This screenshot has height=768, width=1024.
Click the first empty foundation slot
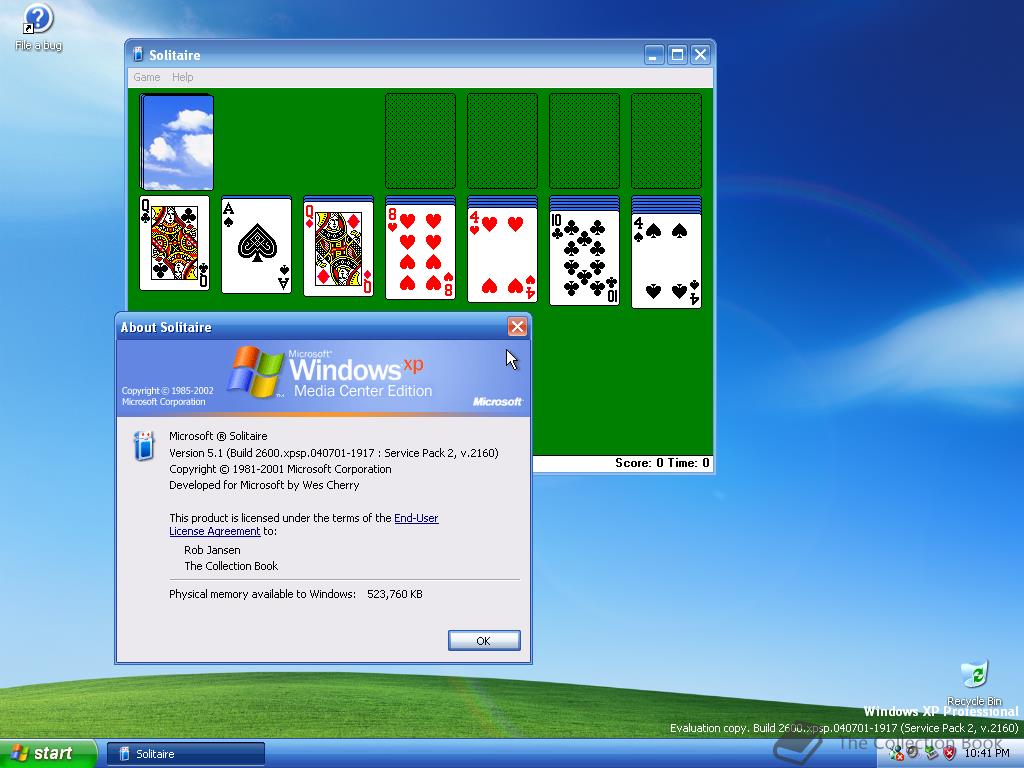[421, 140]
